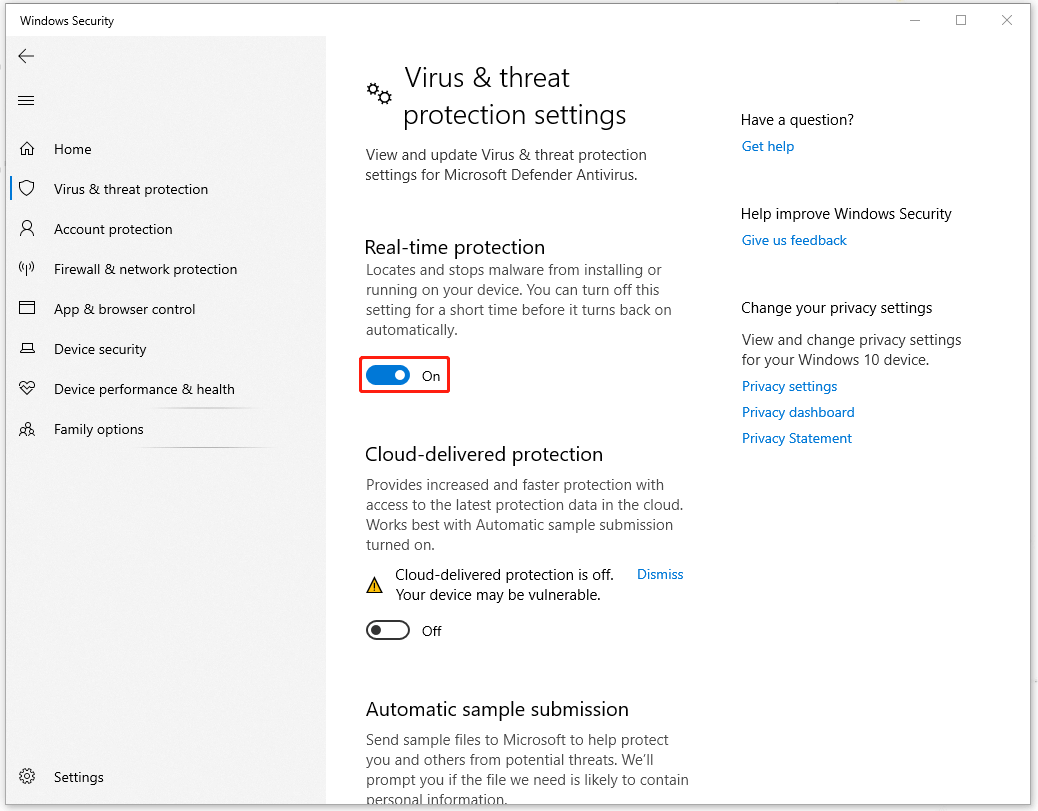
Task: Collapse the sidebar using the menu button
Action: (26, 100)
